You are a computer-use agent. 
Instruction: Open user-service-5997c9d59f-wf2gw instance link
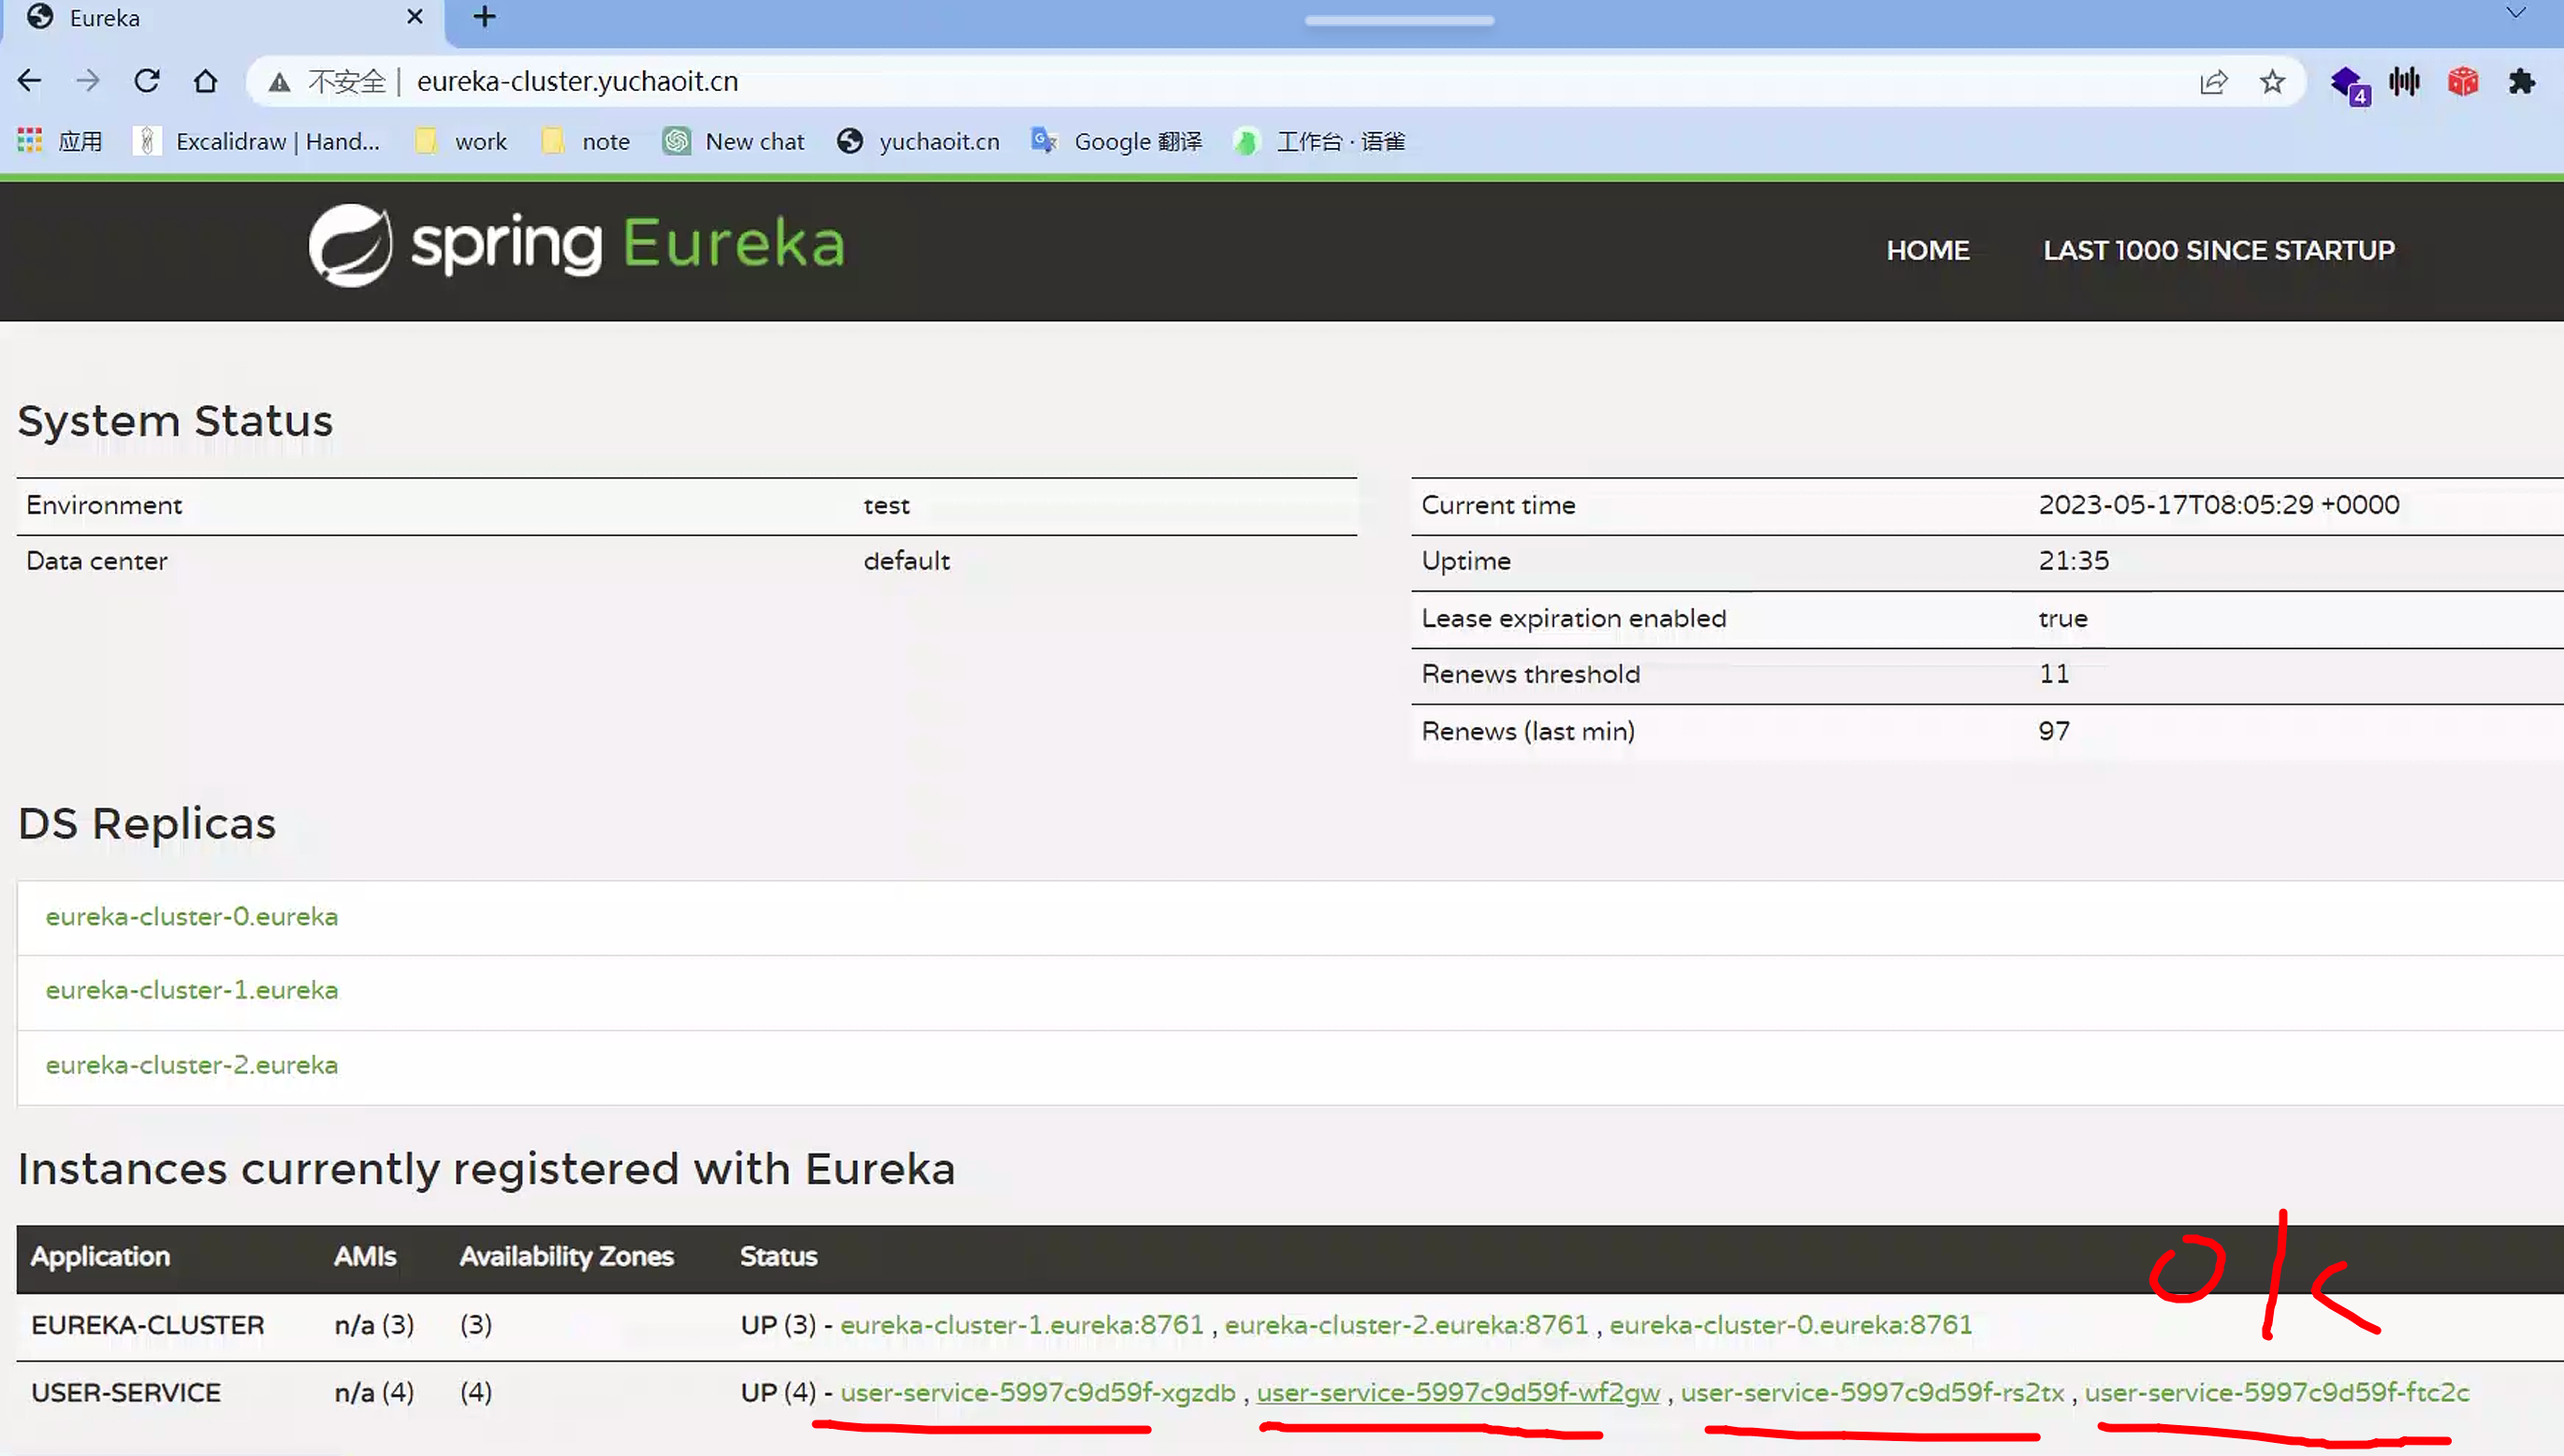coord(1457,1392)
